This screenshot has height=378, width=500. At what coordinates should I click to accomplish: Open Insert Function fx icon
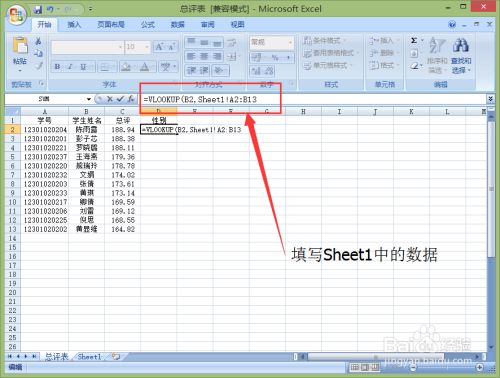tap(131, 99)
